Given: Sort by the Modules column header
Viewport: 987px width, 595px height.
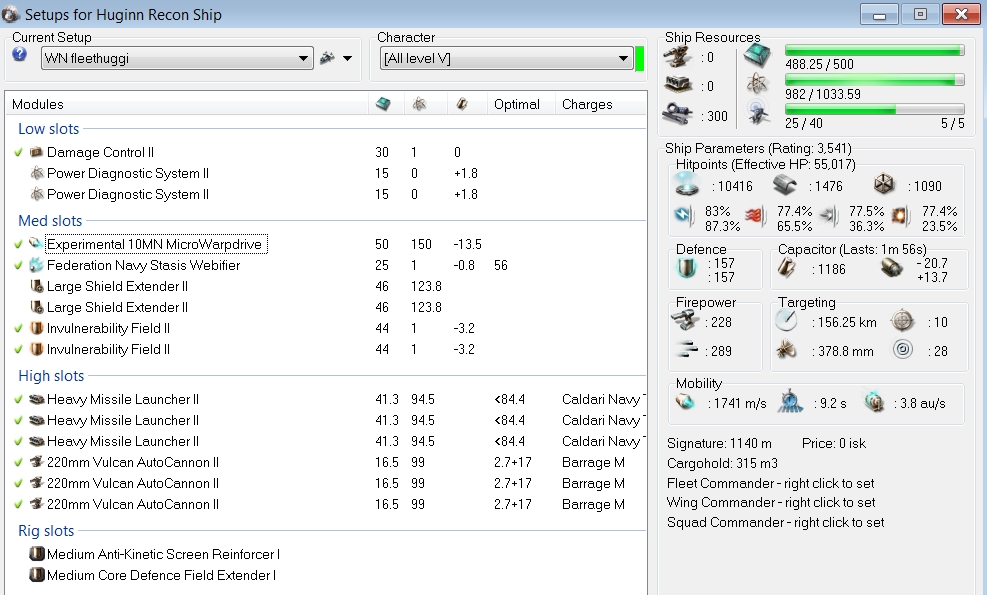Looking at the screenshot, I should (38, 105).
